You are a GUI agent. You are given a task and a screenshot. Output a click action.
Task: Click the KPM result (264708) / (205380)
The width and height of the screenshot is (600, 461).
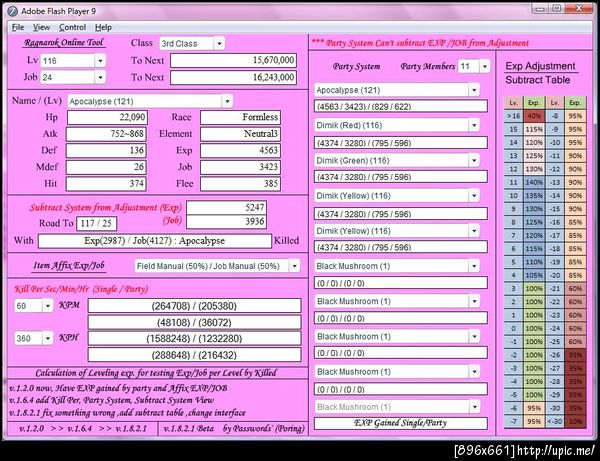(194, 306)
